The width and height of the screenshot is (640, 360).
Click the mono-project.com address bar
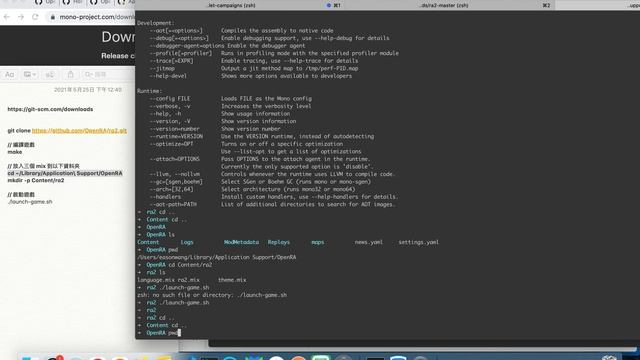point(96,17)
